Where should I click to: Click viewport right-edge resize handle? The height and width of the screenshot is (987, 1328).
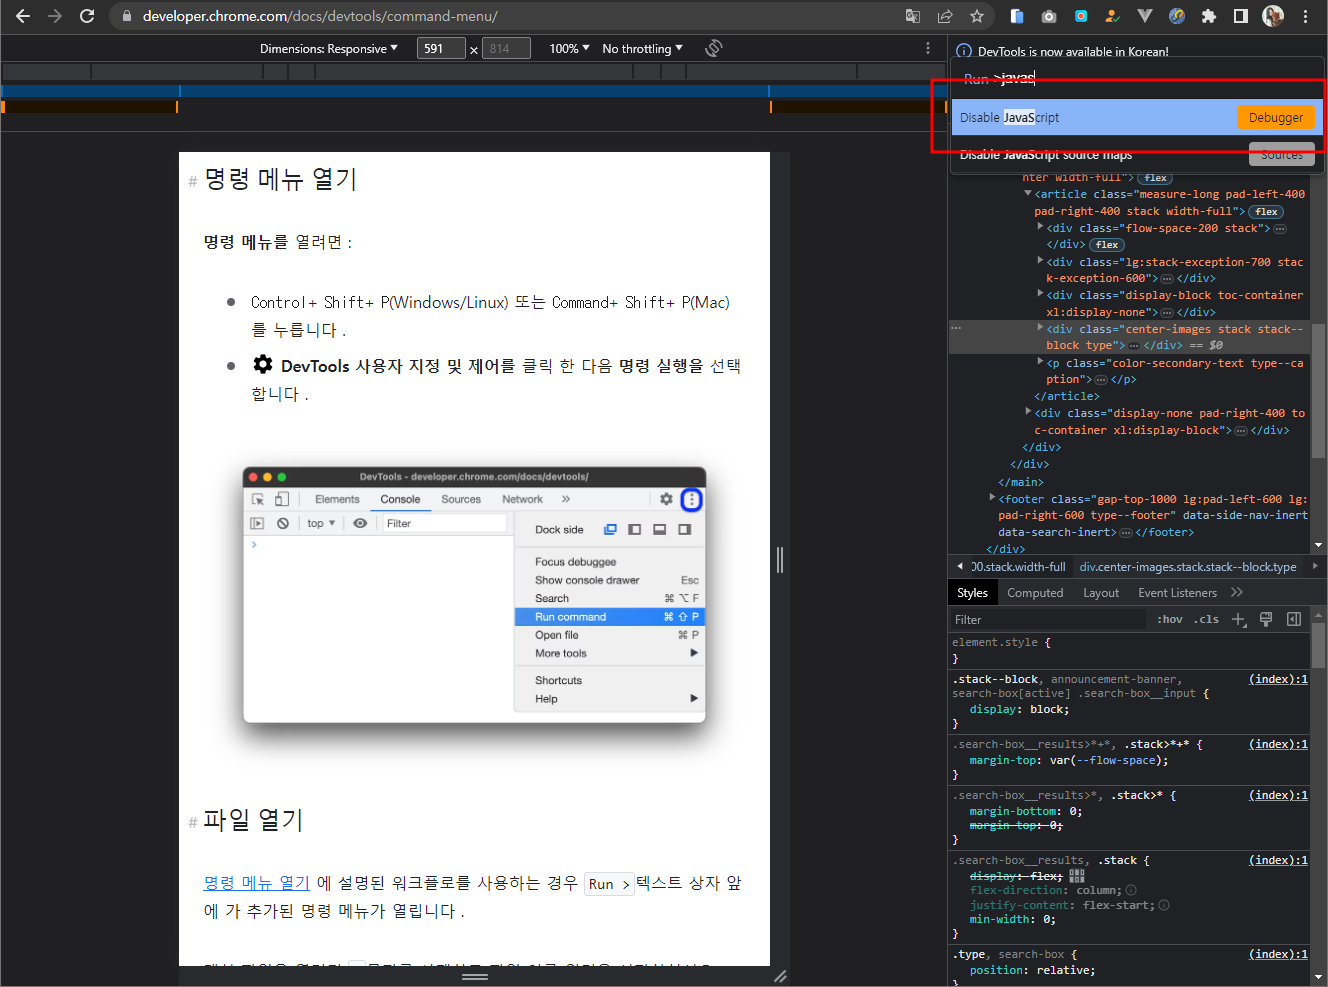click(x=780, y=560)
